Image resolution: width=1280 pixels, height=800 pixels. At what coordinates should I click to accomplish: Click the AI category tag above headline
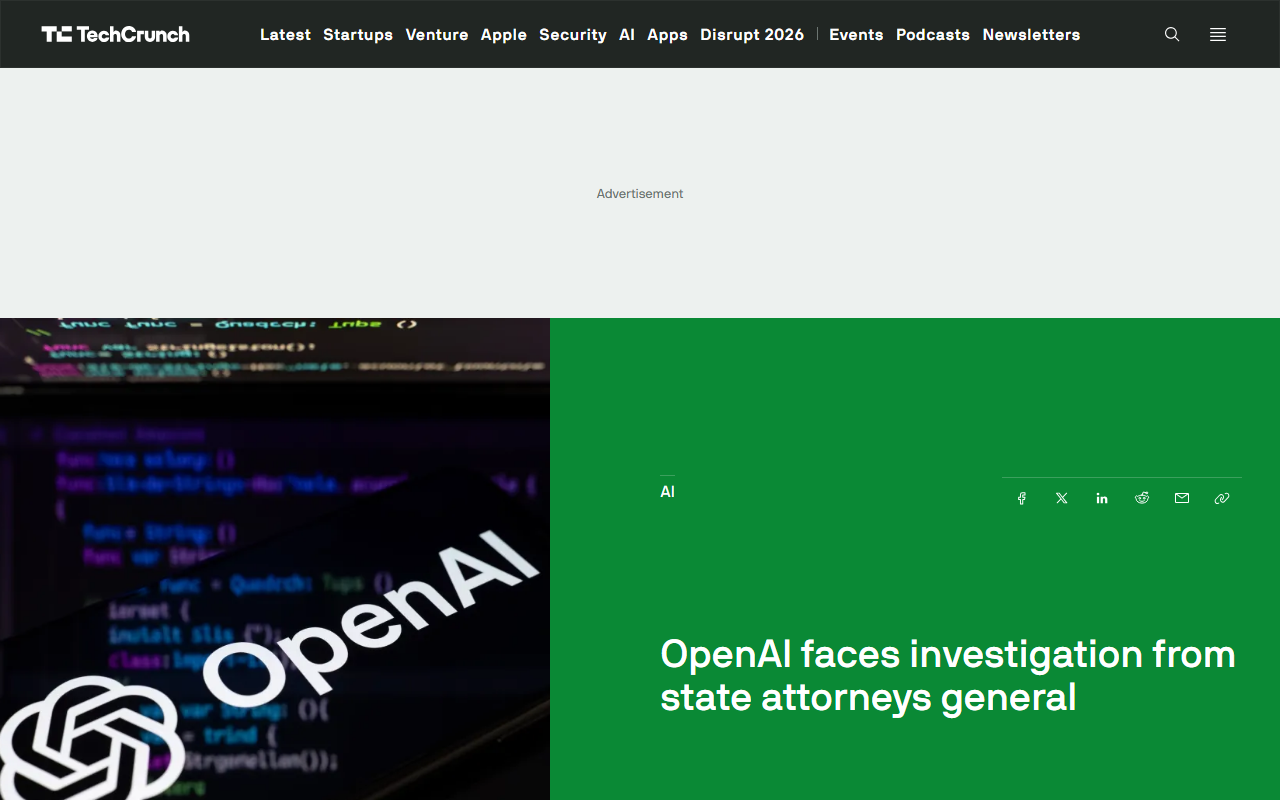coord(667,492)
